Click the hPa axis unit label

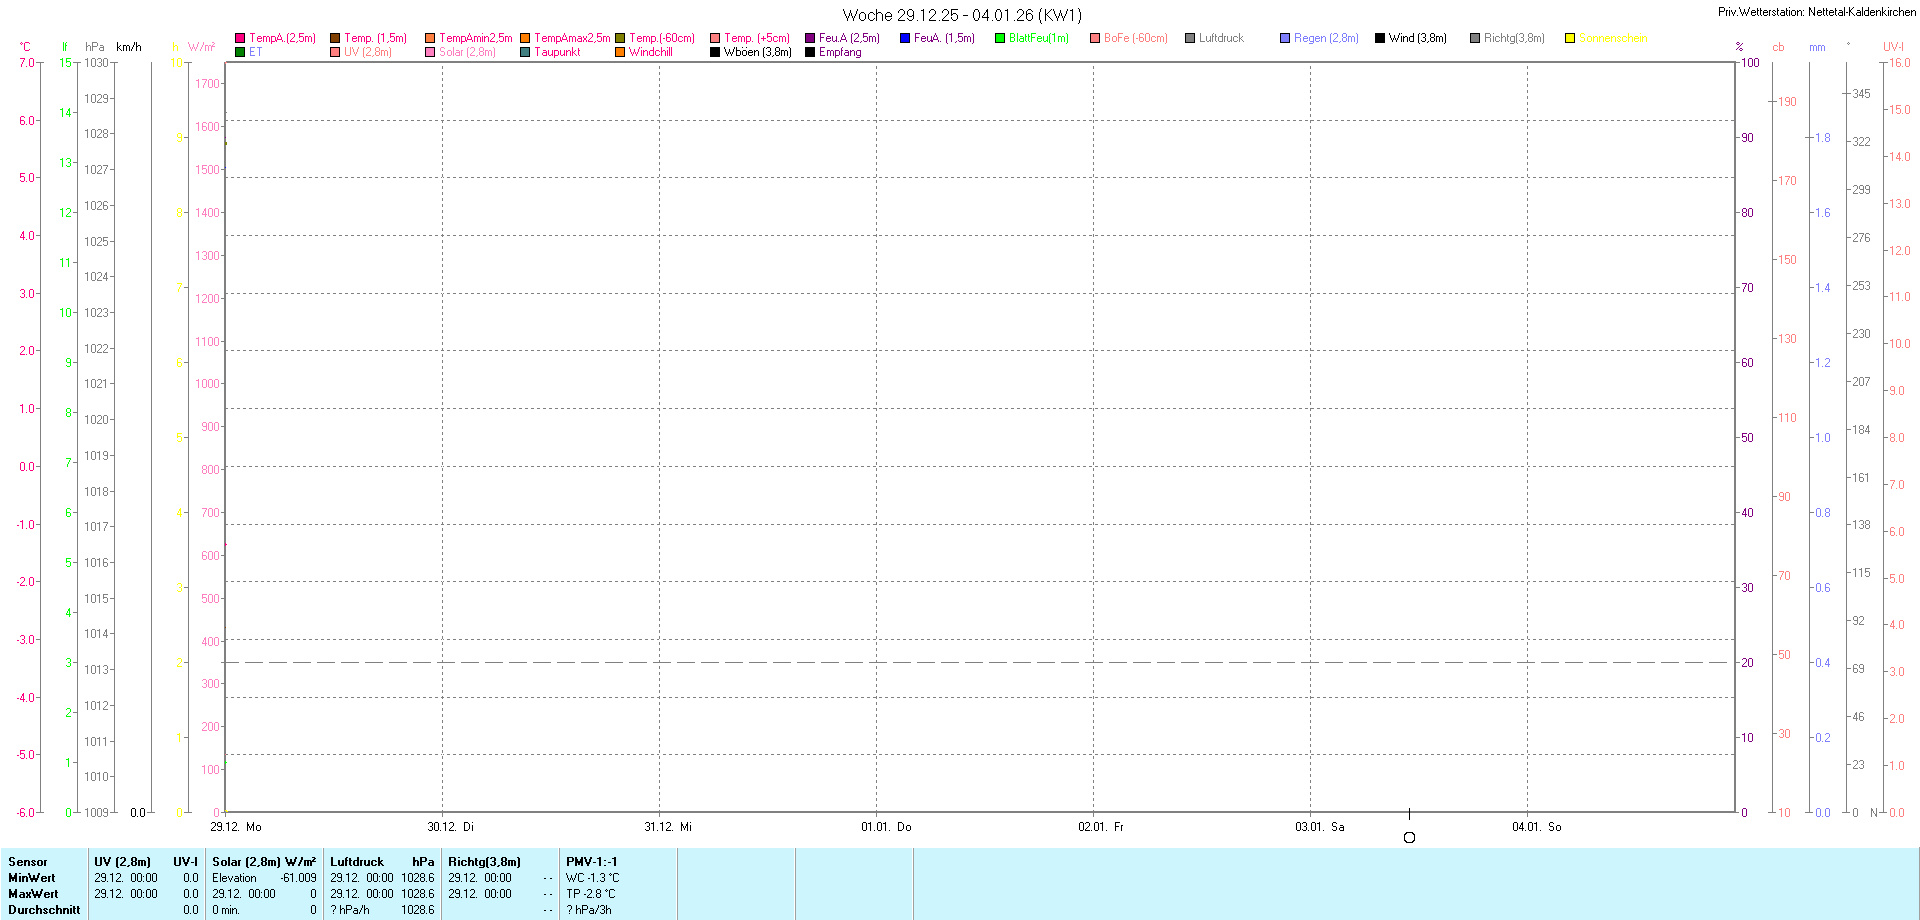[95, 47]
